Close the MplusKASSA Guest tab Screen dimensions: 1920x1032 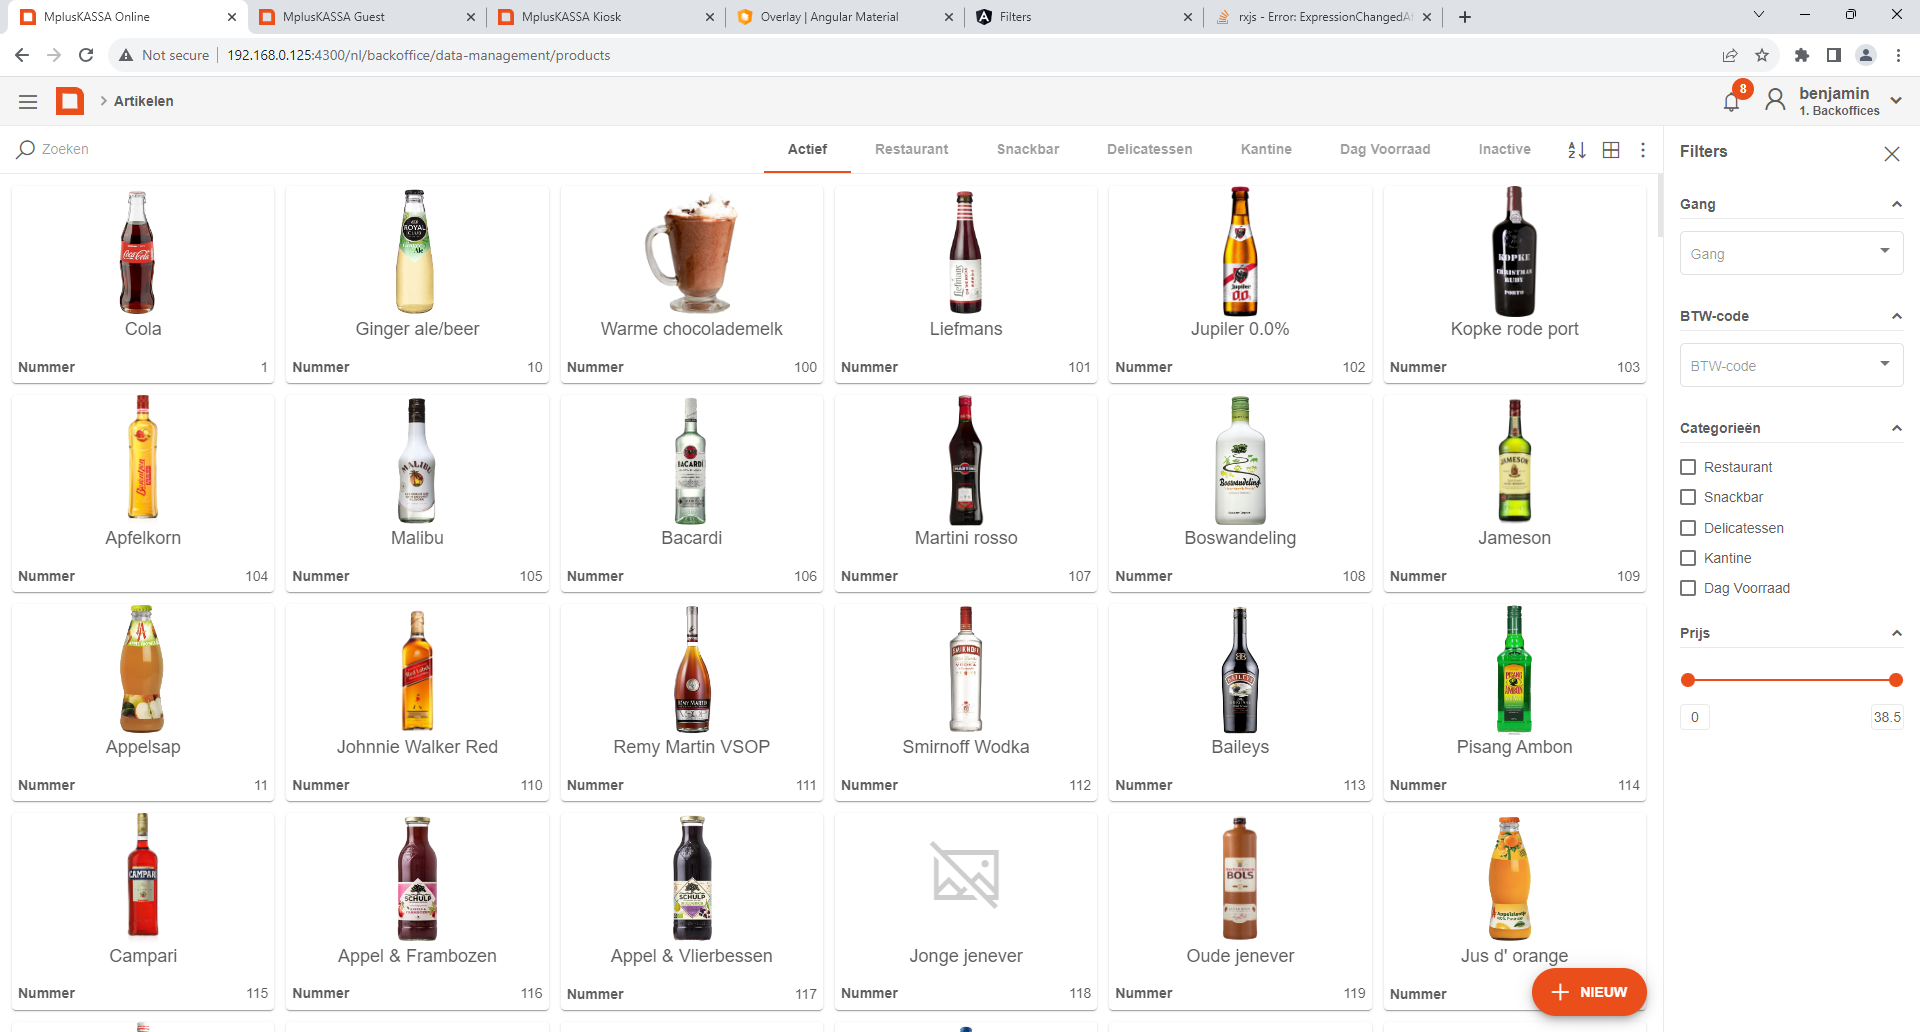click(x=471, y=17)
